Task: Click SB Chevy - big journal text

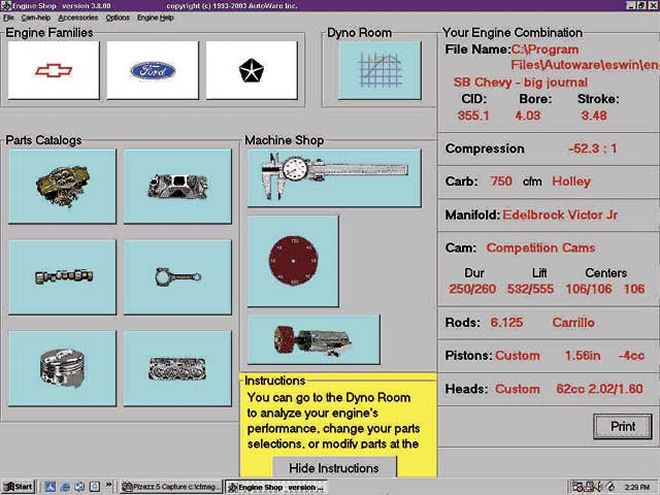Action: coord(520,82)
